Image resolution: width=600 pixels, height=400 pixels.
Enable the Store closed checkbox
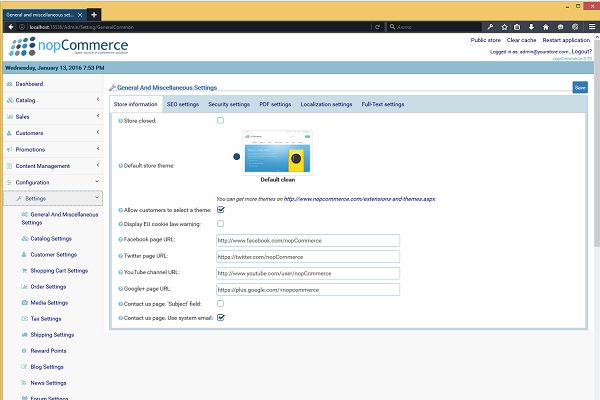[x=220, y=120]
